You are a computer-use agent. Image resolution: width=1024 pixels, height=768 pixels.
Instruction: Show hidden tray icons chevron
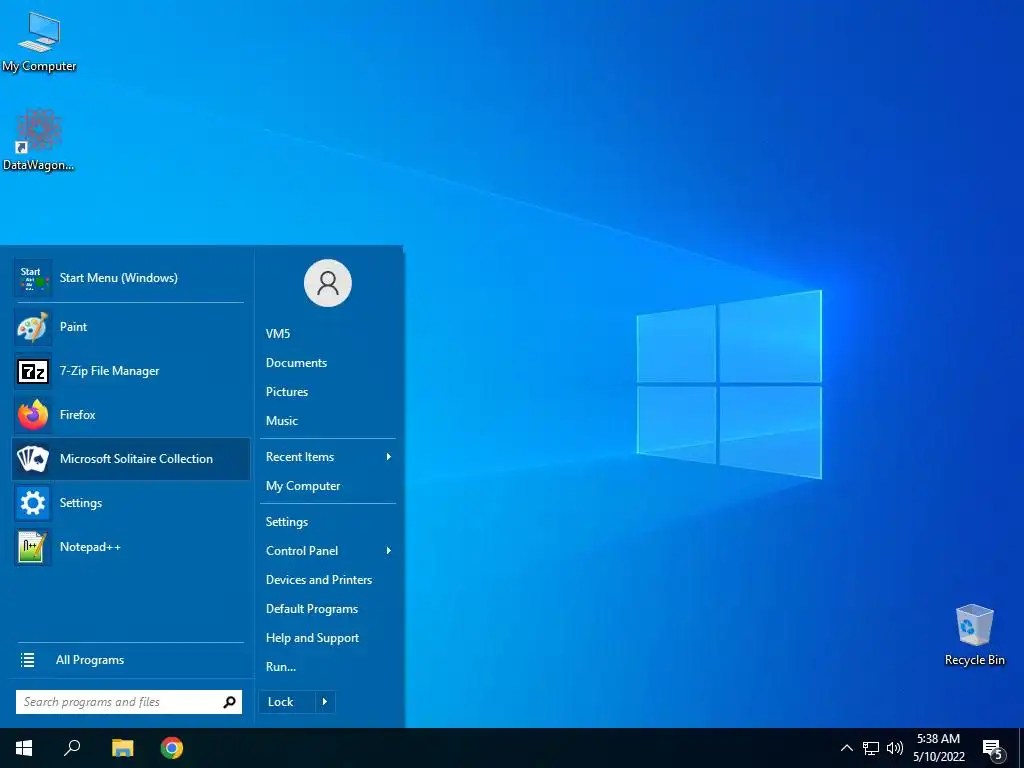click(846, 748)
